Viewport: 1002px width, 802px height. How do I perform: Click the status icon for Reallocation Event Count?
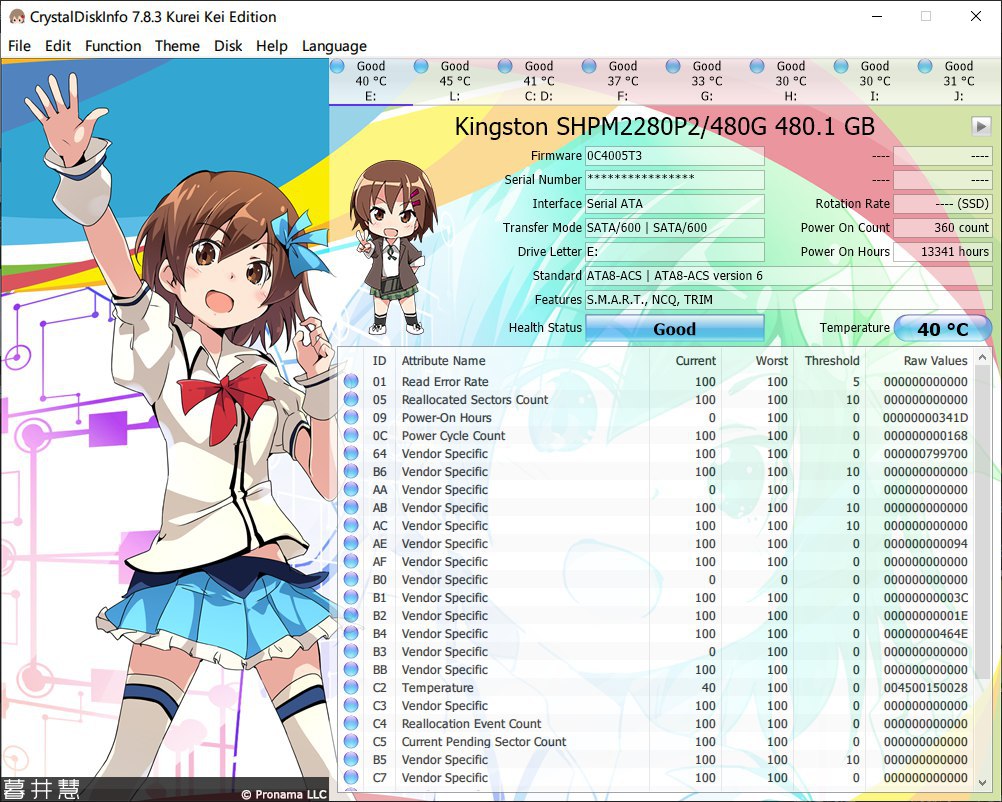click(x=351, y=723)
